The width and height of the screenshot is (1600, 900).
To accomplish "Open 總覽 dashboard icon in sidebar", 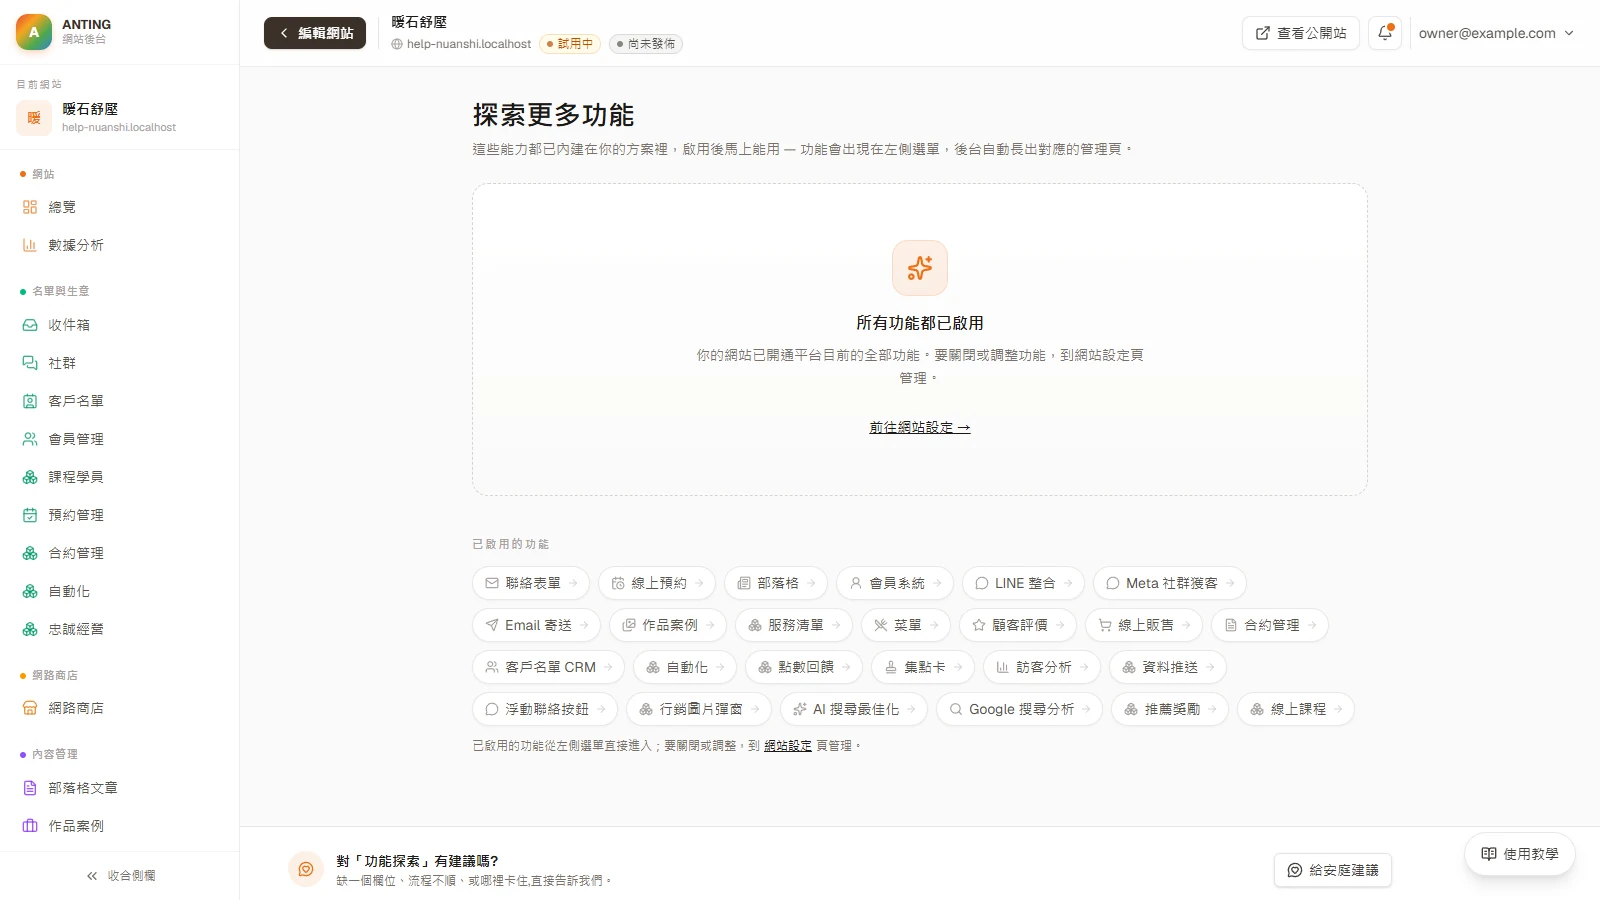I will tap(30, 207).
